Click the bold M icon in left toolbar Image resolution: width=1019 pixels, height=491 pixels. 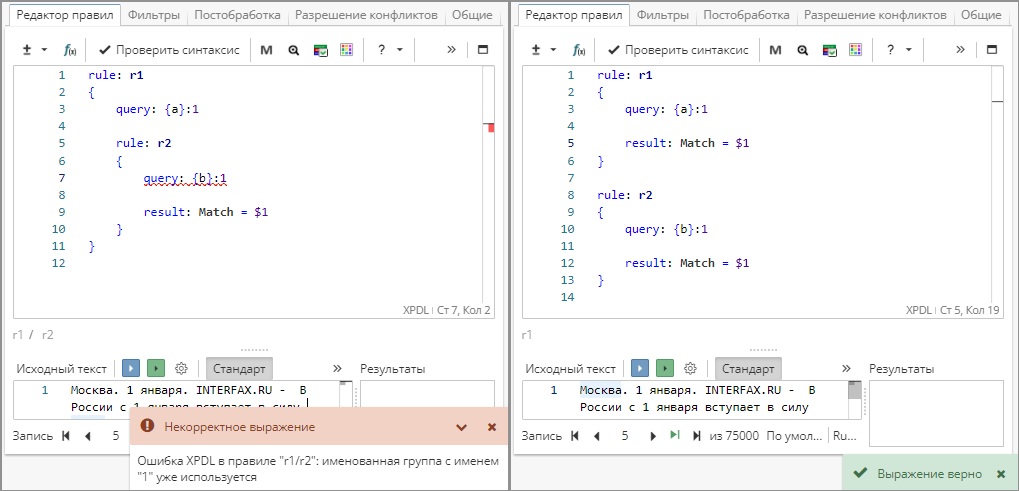266,50
